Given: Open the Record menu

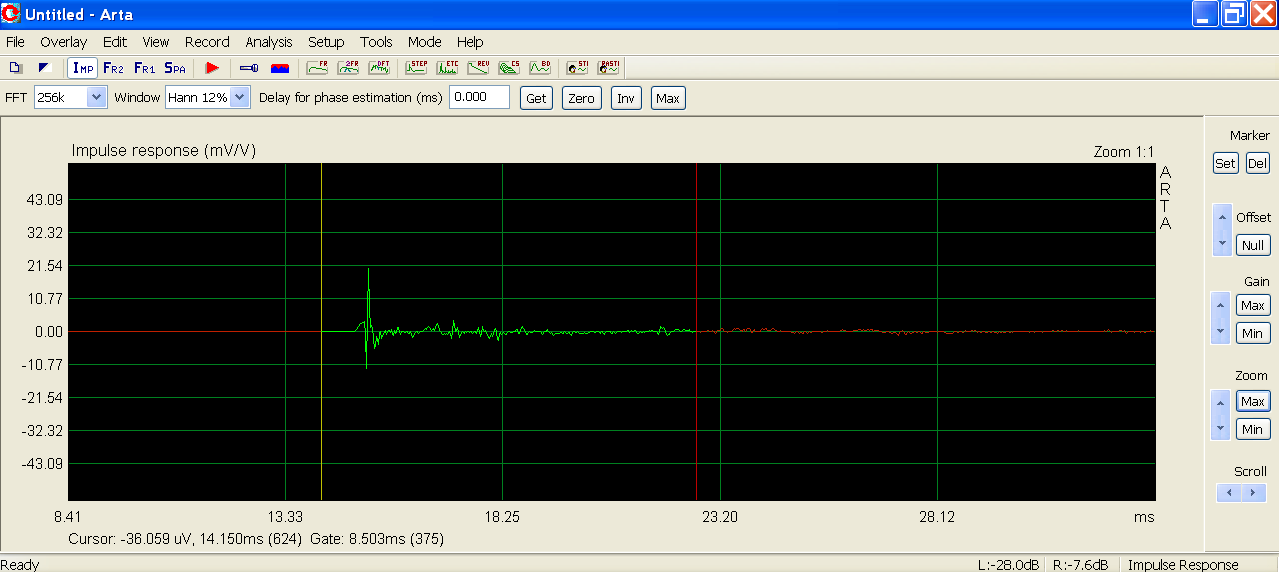Looking at the screenshot, I should pyautogui.click(x=207, y=42).
